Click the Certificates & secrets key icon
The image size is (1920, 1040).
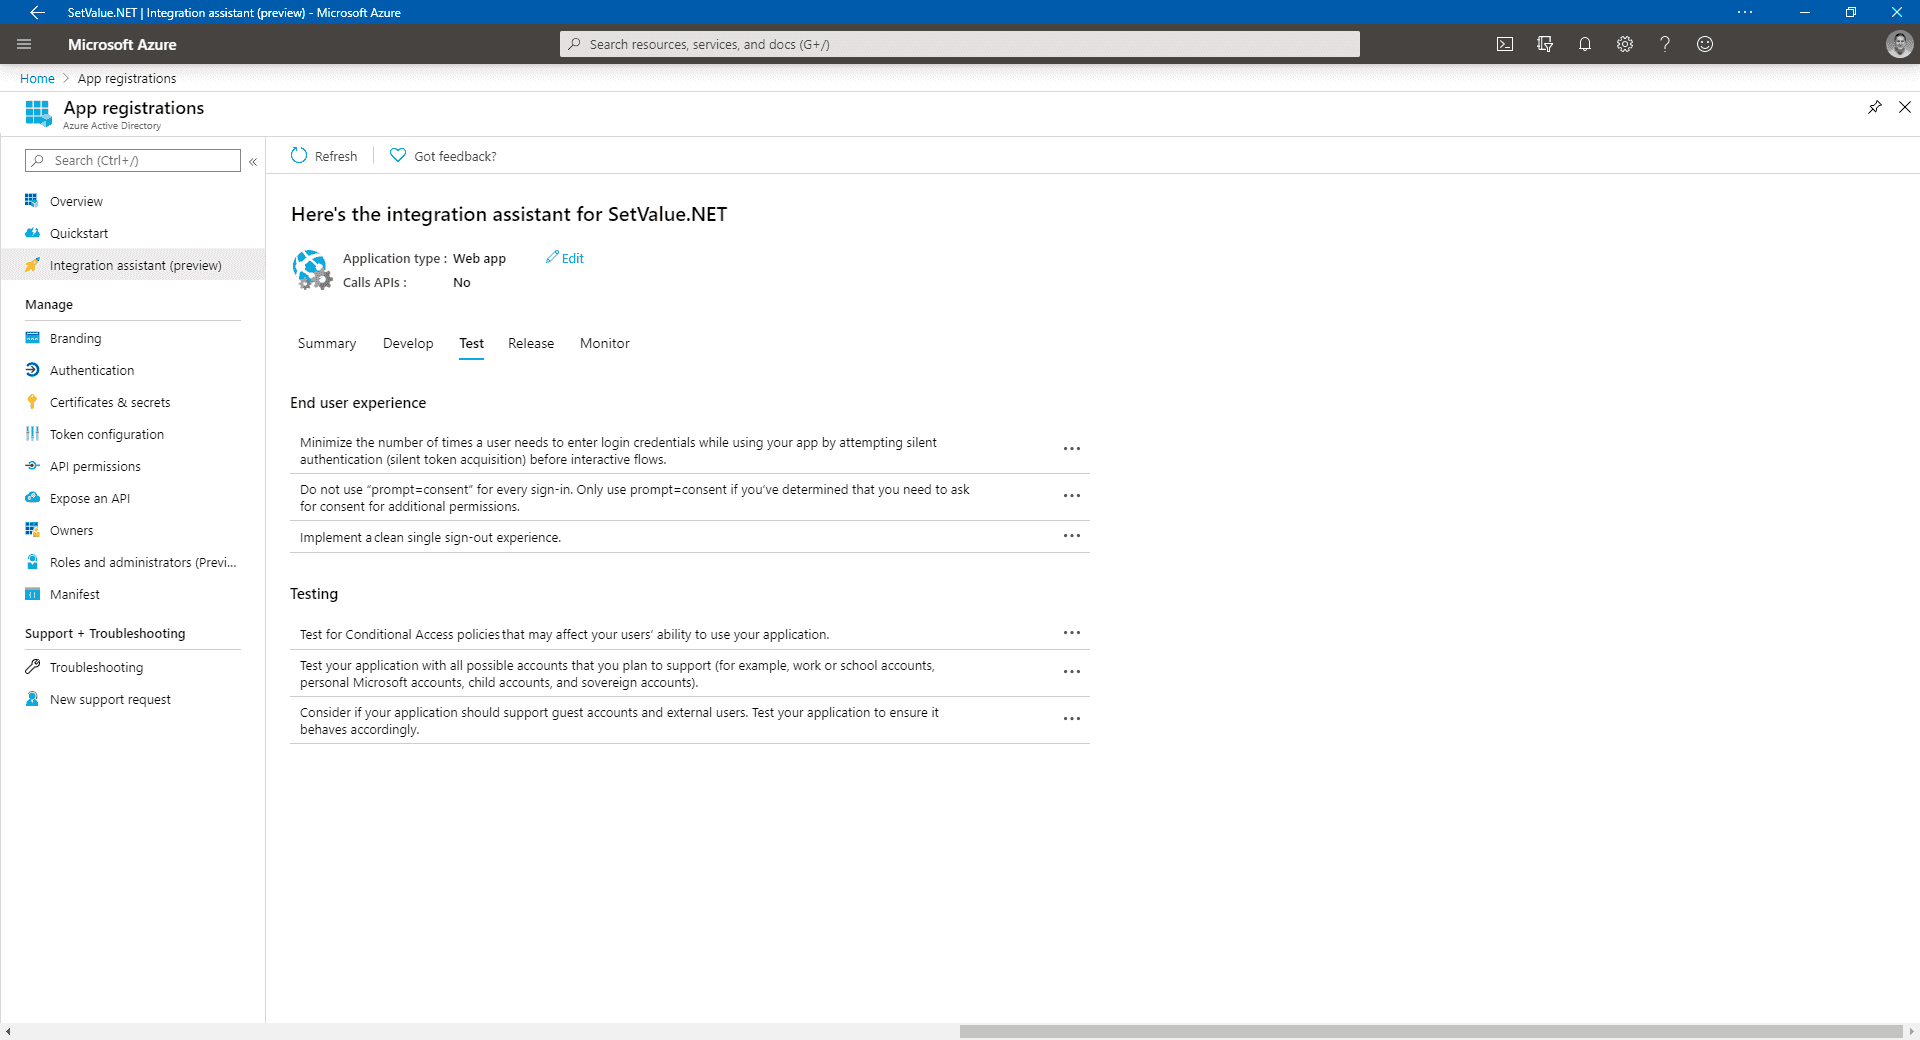tap(32, 401)
